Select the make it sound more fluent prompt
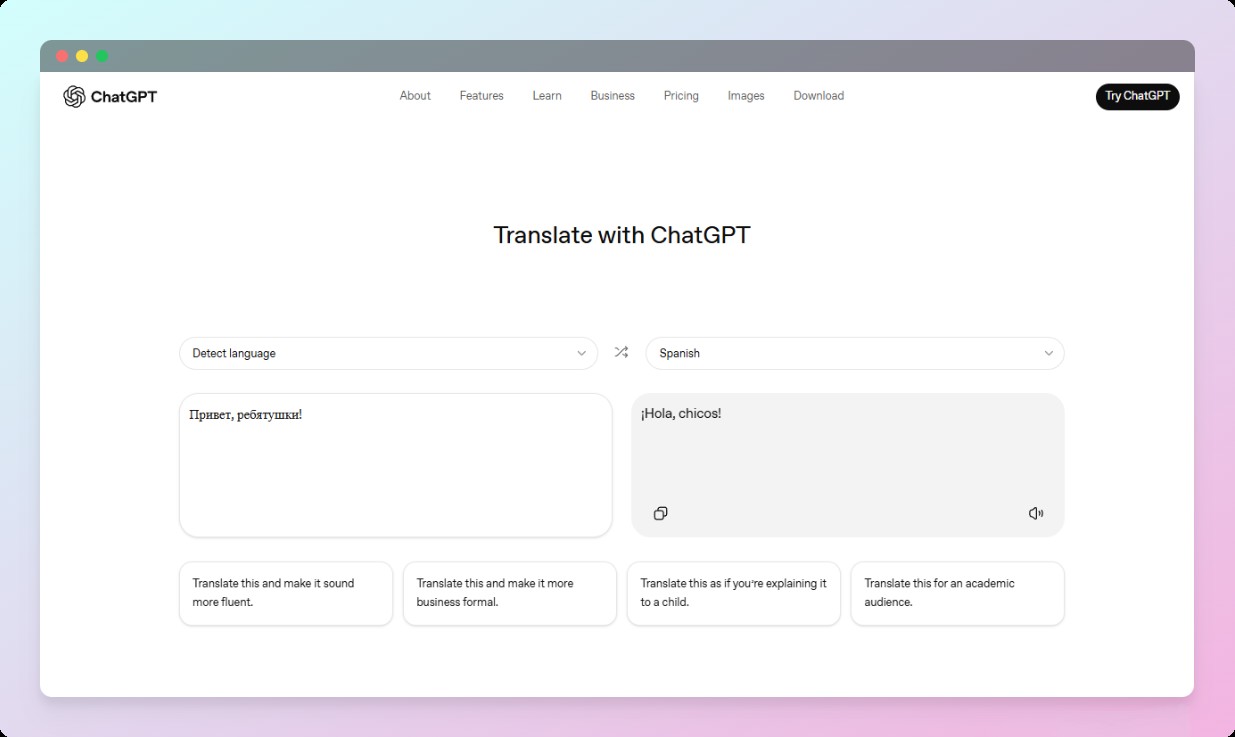This screenshot has width=1235, height=737. pyautogui.click(x=285, y=593)
